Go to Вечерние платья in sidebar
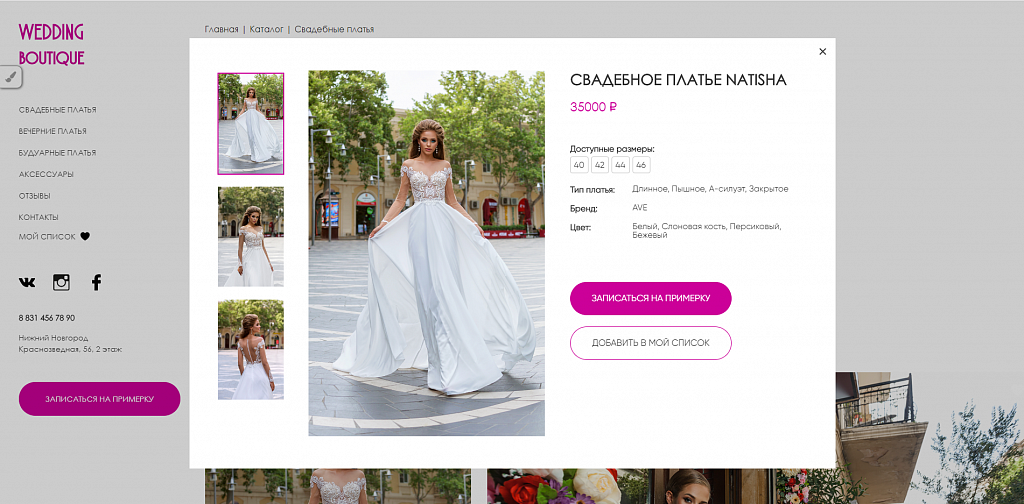The height and width of the screenshot is (504, 1024). (x=52, y=131)
